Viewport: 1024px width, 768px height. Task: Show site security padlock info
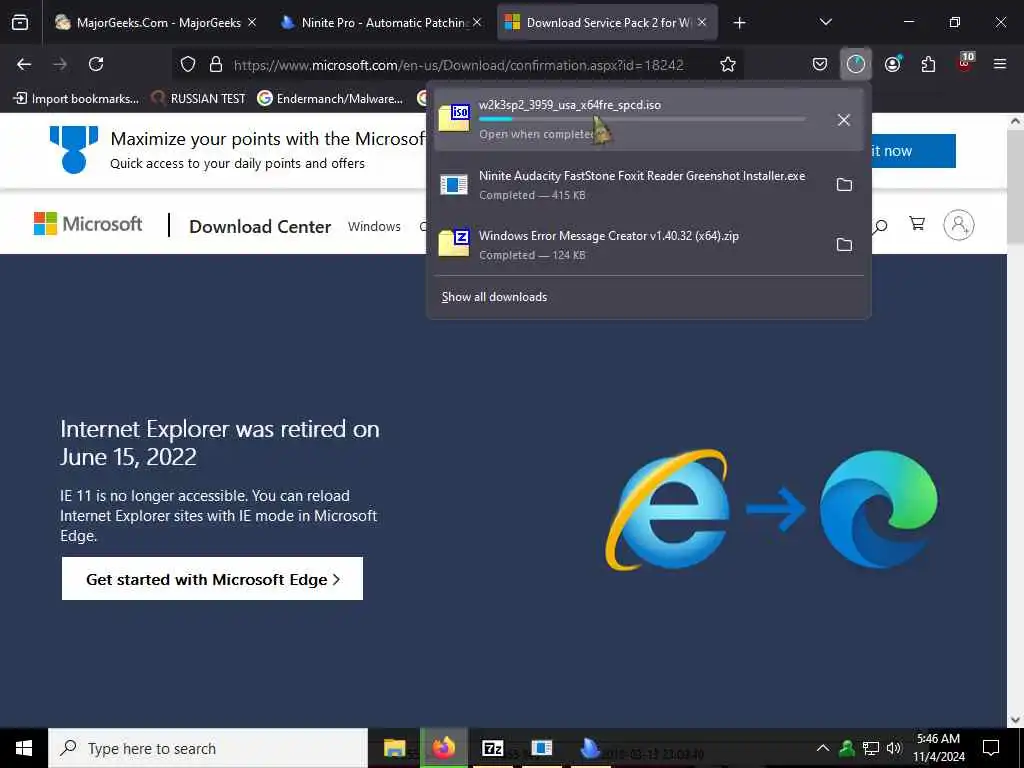pyautogui.click(x=216, y=64)
